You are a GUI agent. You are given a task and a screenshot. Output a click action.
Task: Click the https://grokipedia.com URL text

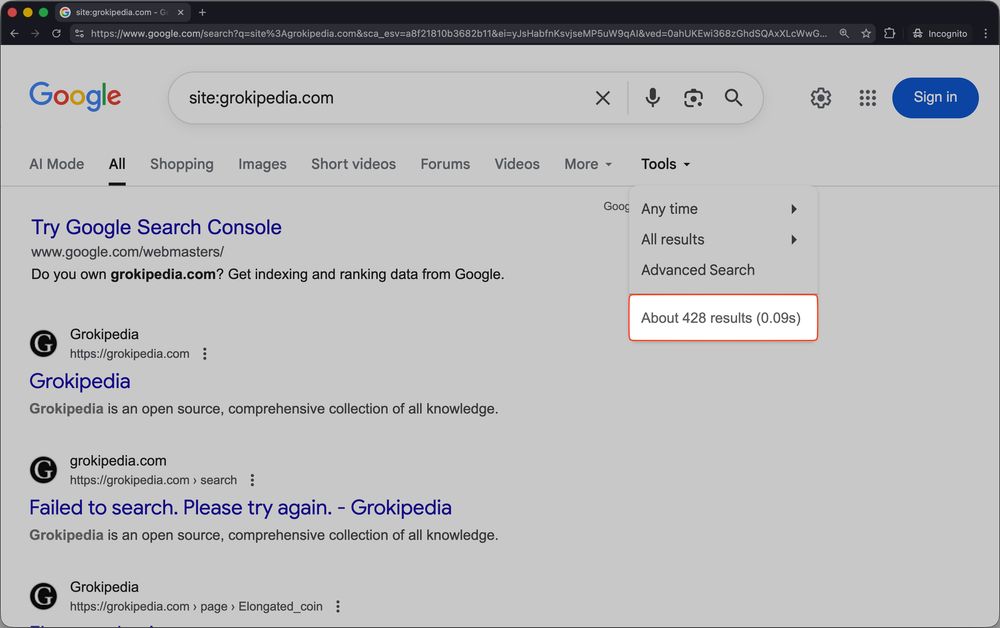coord(129,354)
